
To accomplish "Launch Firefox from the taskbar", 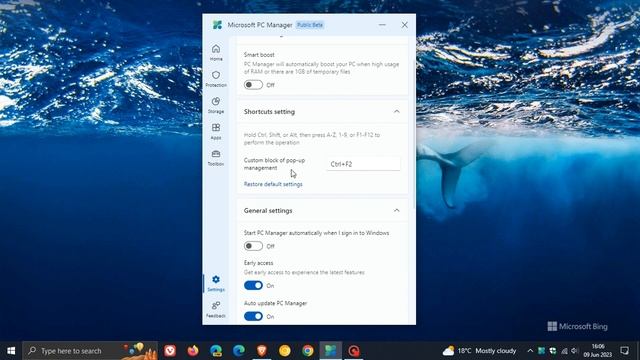I will [x=193, y=351].
